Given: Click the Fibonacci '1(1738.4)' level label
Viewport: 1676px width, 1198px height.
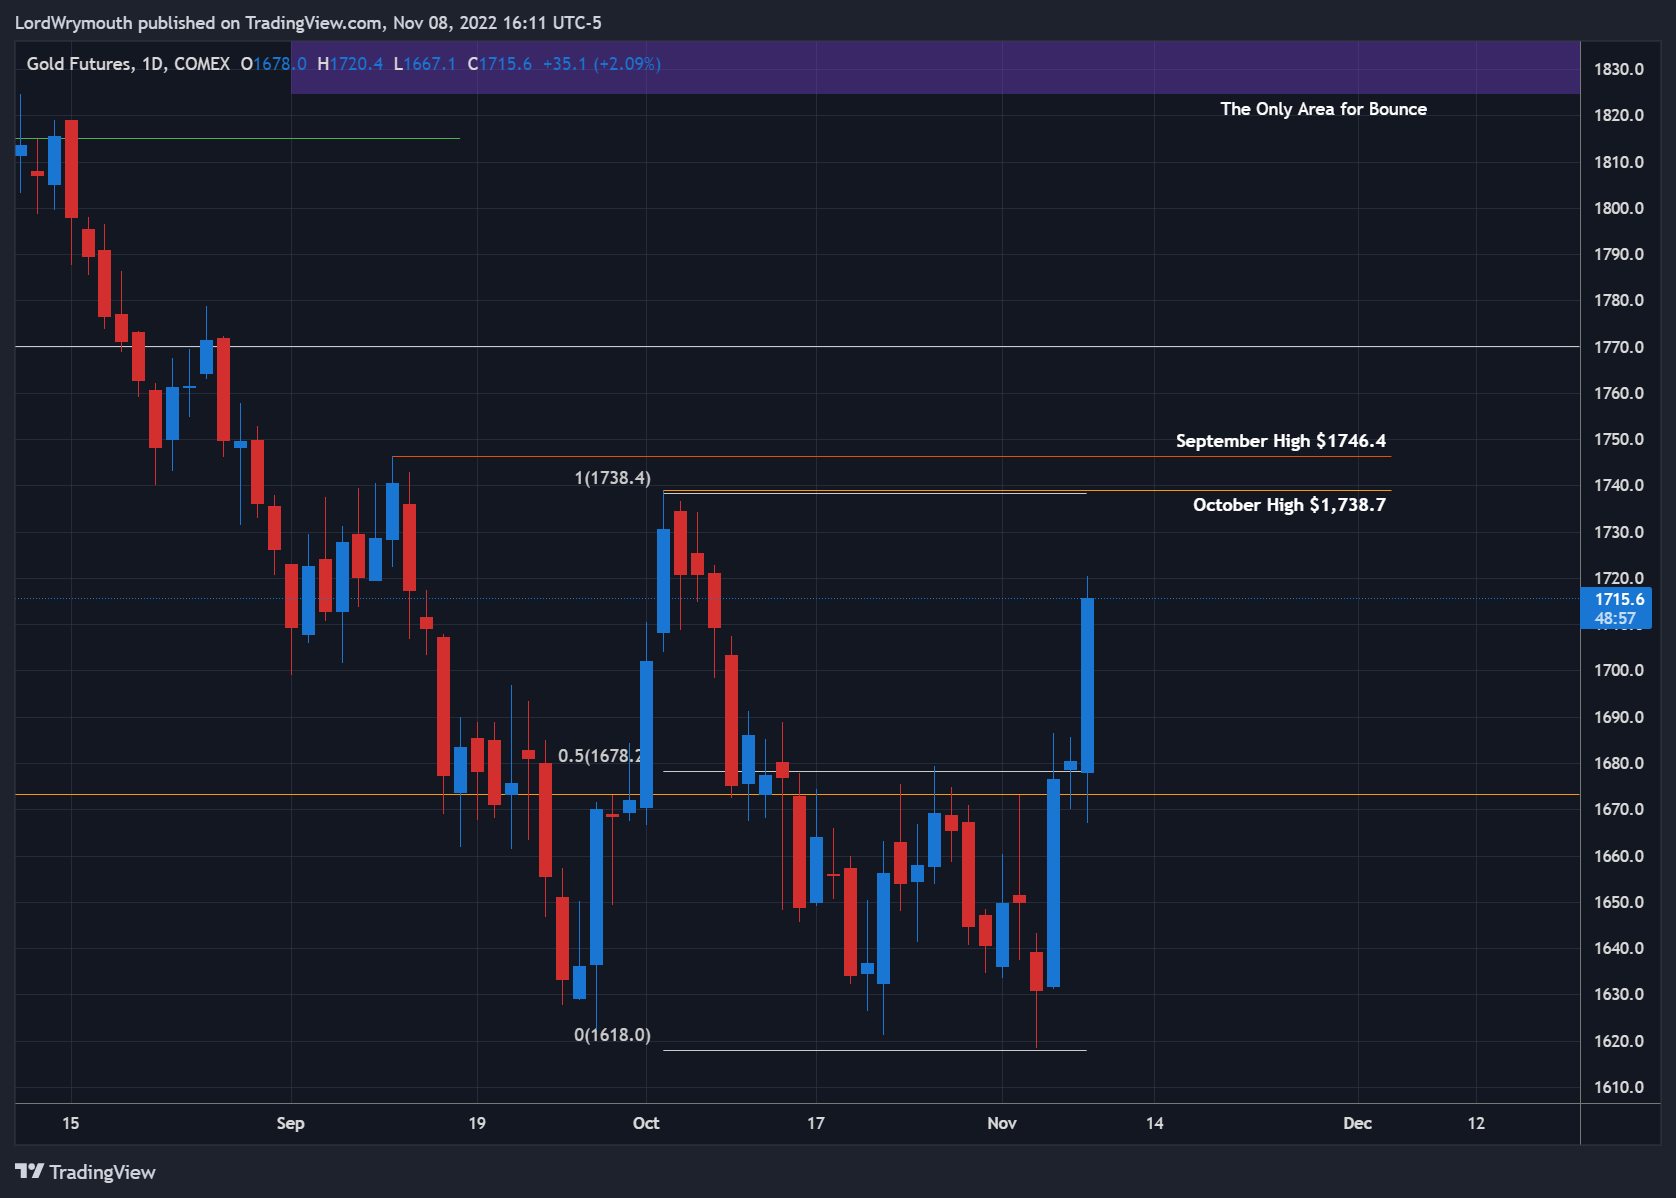Looking at the screenshot, I should tap(612, 478).
